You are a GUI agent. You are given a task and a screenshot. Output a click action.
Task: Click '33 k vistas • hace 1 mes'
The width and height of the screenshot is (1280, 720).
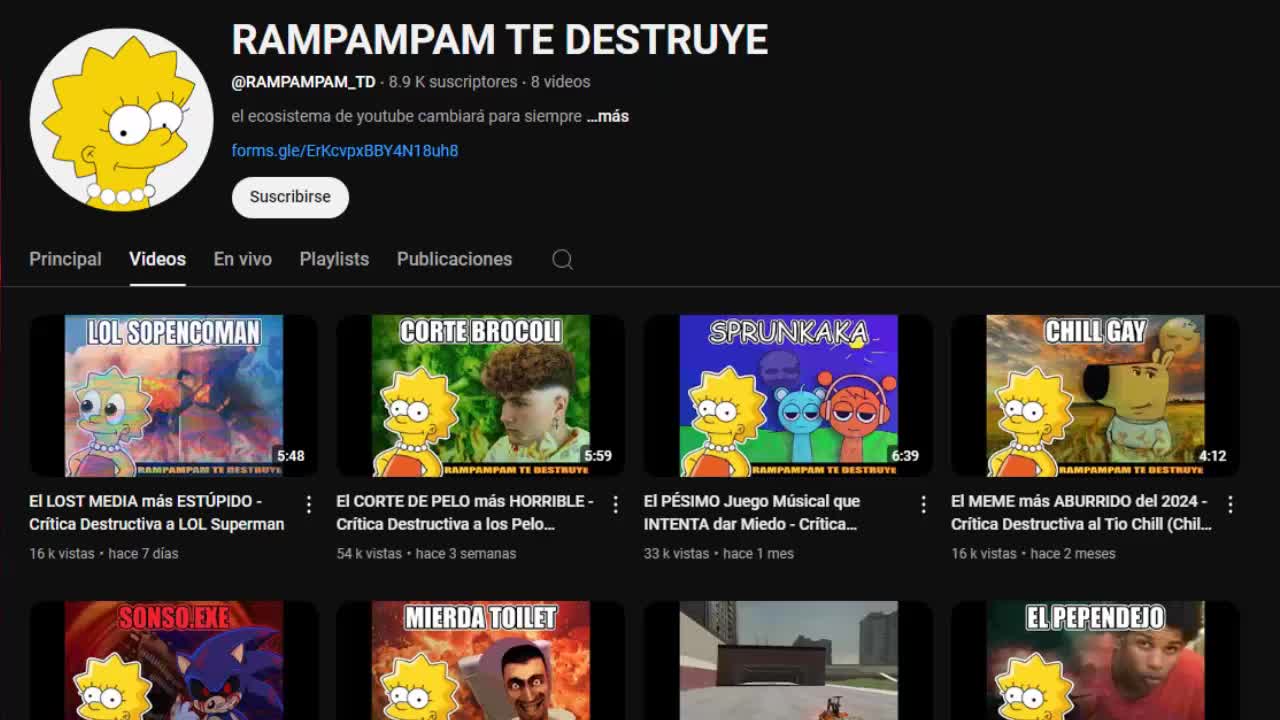[x=719, y=553]
